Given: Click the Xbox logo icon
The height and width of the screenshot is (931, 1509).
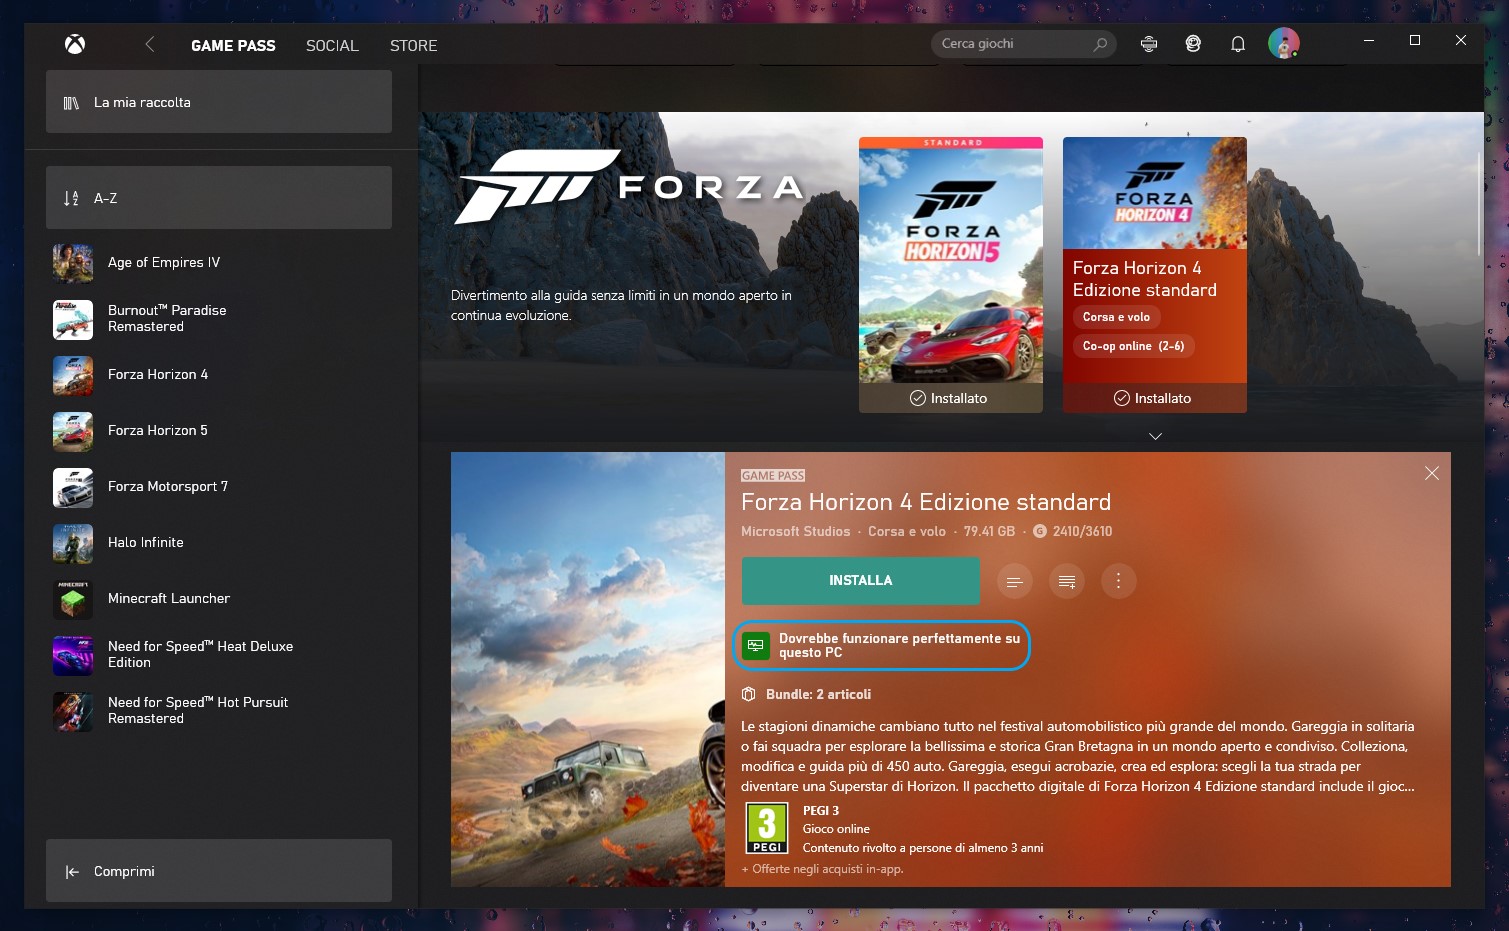Looking at the screenshot, I should (x=75, y=44).
